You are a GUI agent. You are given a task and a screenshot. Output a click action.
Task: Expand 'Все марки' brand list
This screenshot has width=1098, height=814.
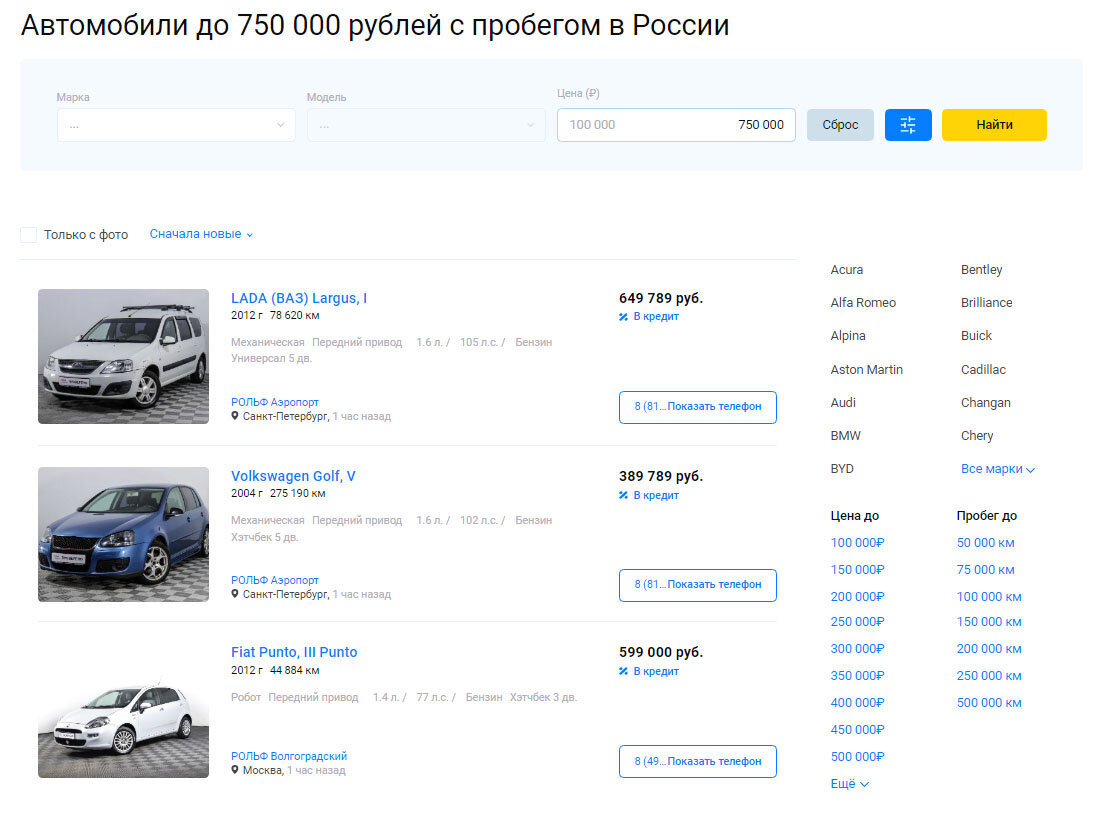[x=997, y=469]
